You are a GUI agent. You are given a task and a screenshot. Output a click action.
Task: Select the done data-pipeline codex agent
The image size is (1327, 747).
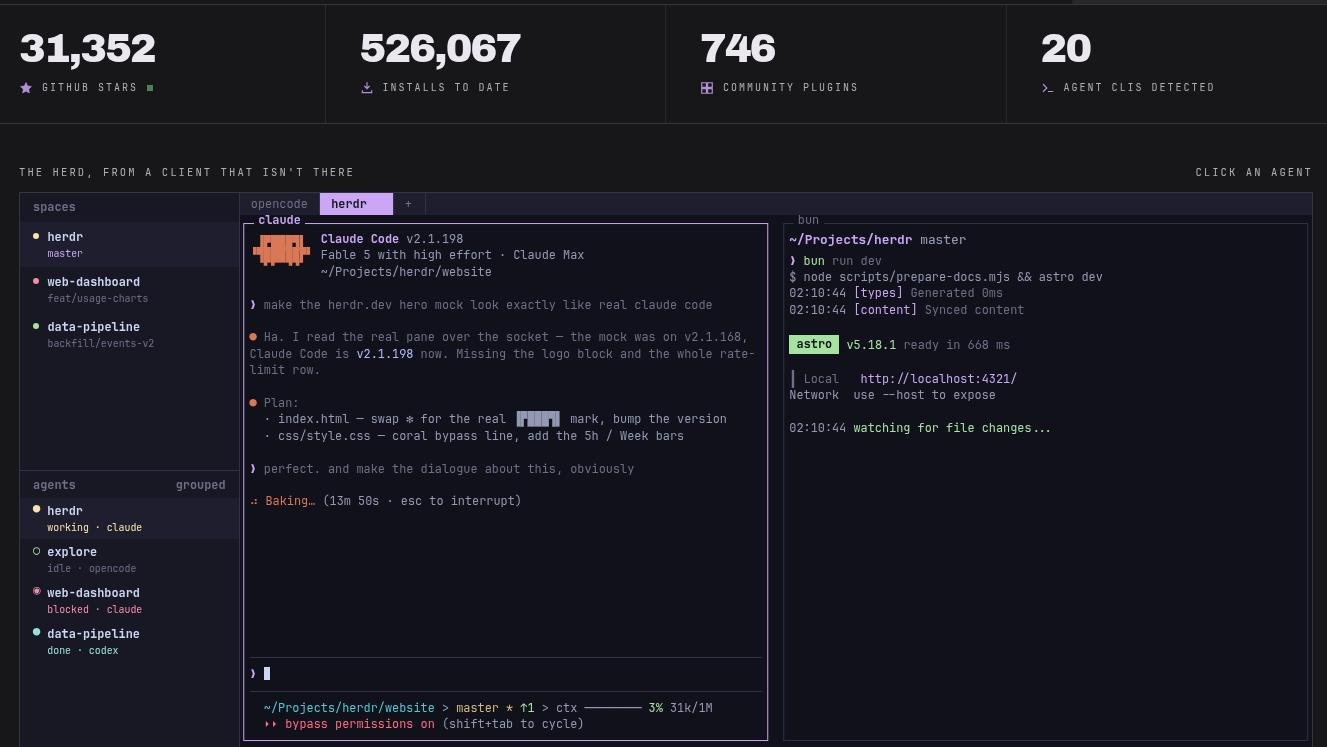click(x=130, y=641)
